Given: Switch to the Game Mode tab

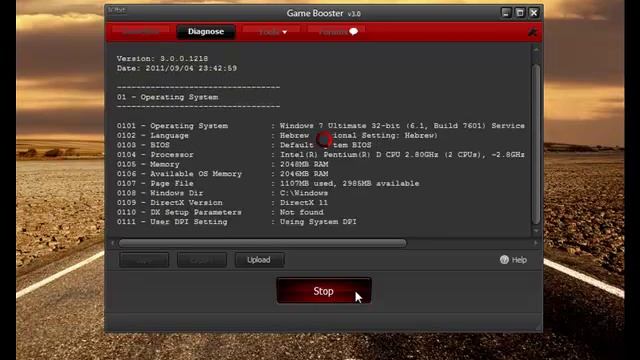Looking at the screenshot, I should (140, 31).
